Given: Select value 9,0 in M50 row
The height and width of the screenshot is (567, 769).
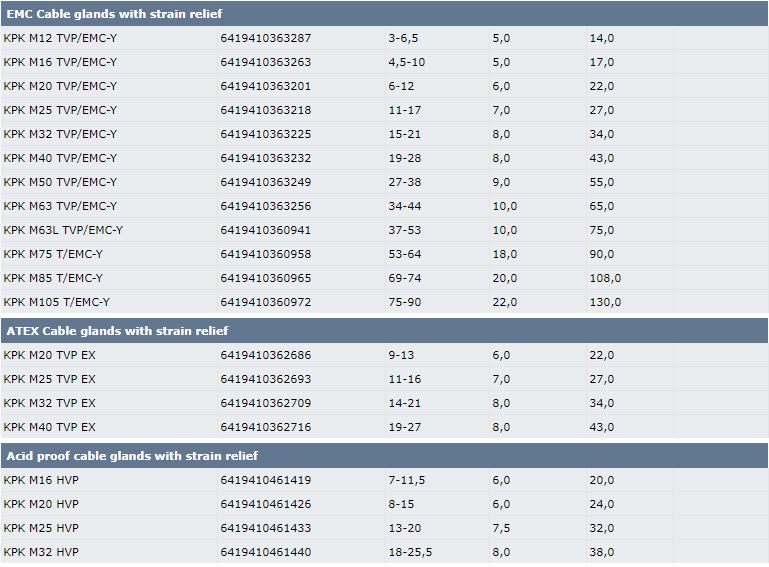Looking at the screenshot, I should coord(501,182).
